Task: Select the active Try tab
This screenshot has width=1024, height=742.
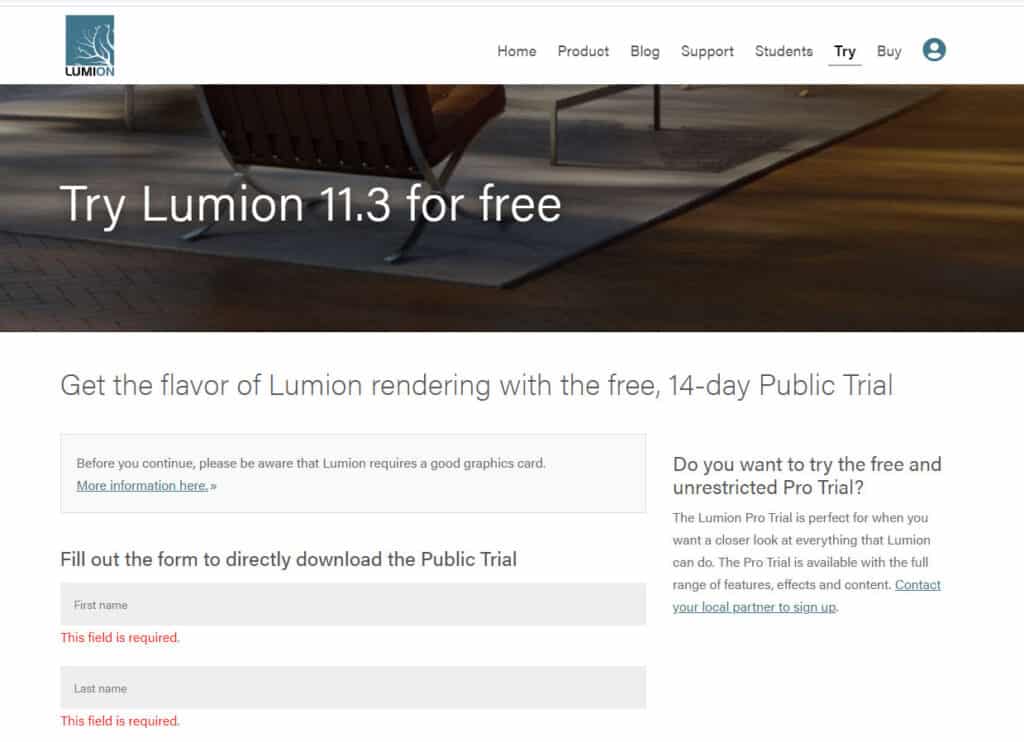Action: coord(844,52)
